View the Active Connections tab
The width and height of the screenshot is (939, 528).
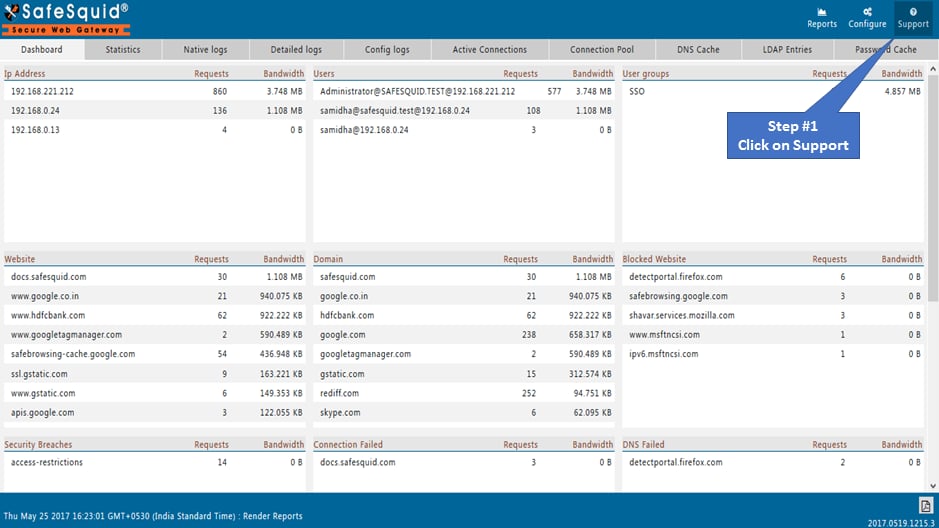(489, 50)
